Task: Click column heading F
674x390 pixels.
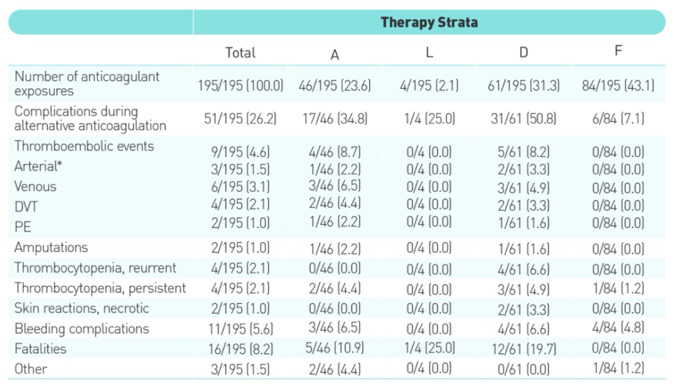Action: [618, 51]
